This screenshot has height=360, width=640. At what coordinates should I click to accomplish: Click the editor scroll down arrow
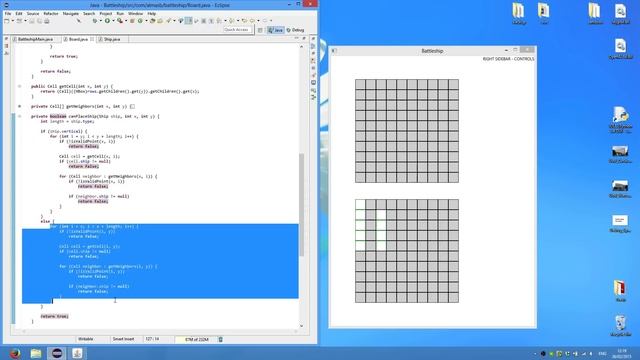click(x=302, y=326)
